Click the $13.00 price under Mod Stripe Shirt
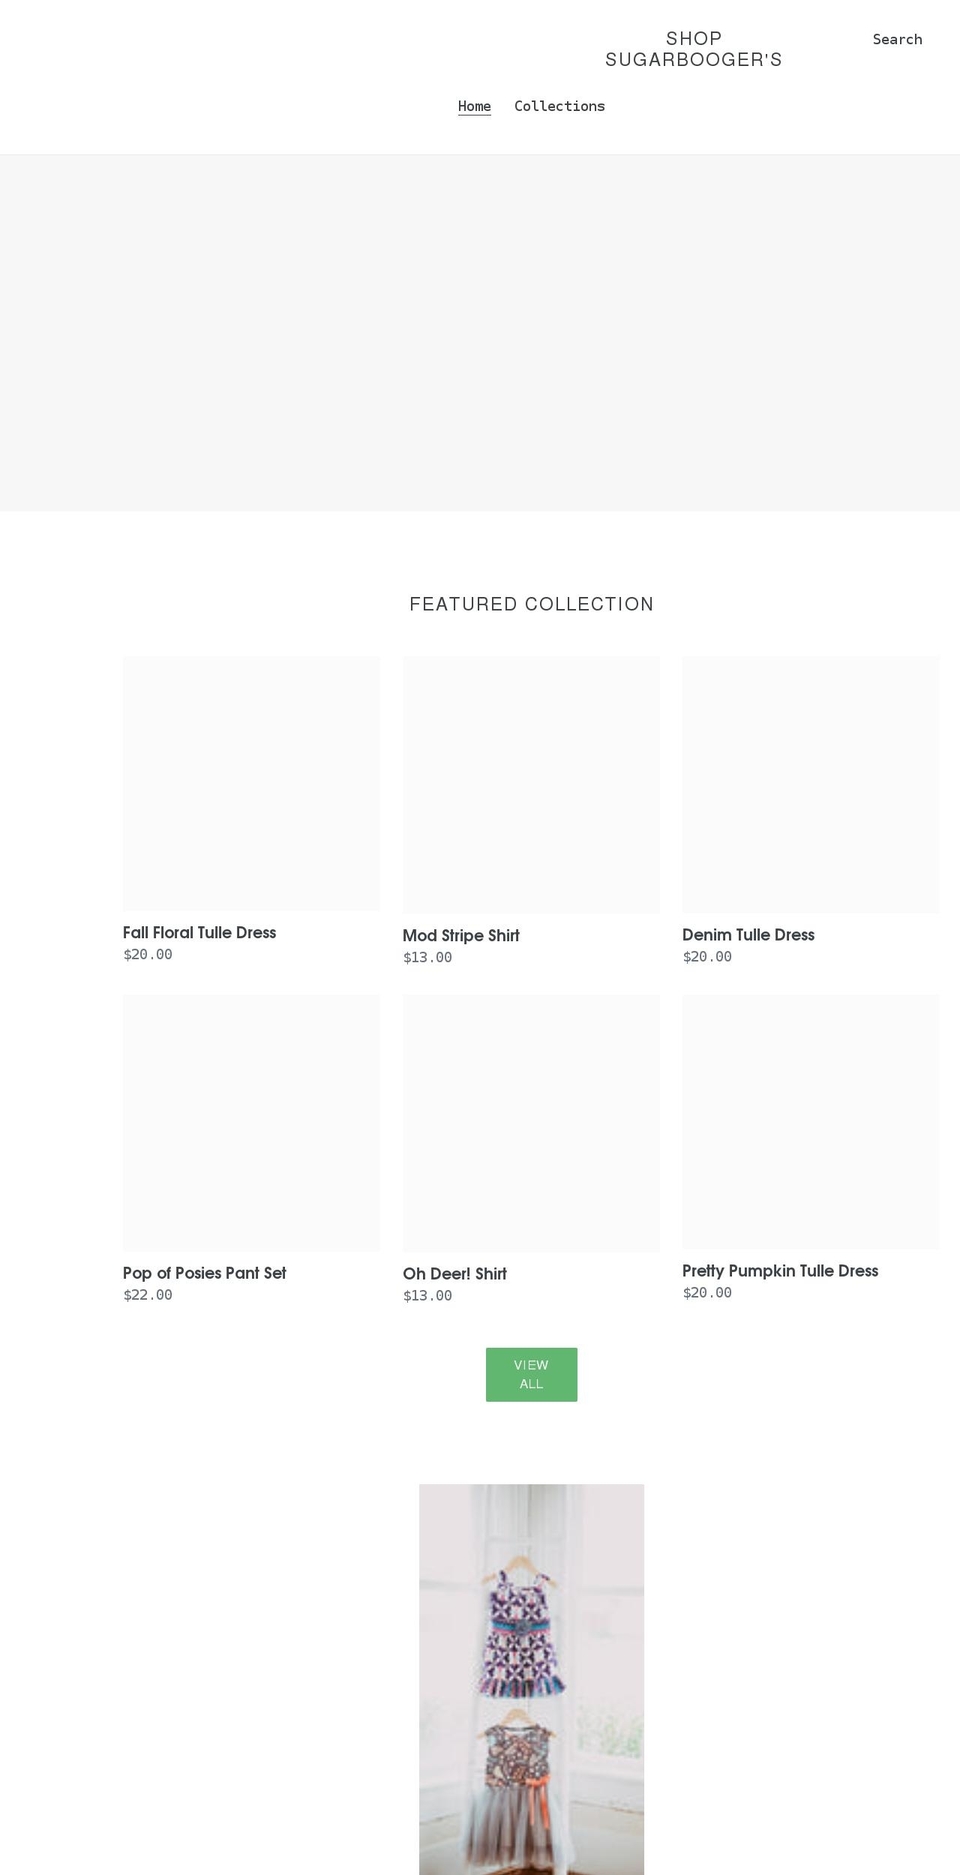The width and height of the screenshot is (960, 1875). point(427,957)
